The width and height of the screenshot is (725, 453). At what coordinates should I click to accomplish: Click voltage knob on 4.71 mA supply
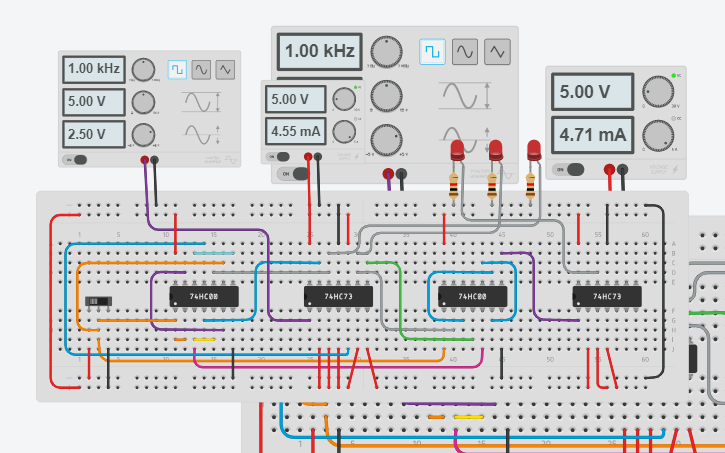coord(657,91)
